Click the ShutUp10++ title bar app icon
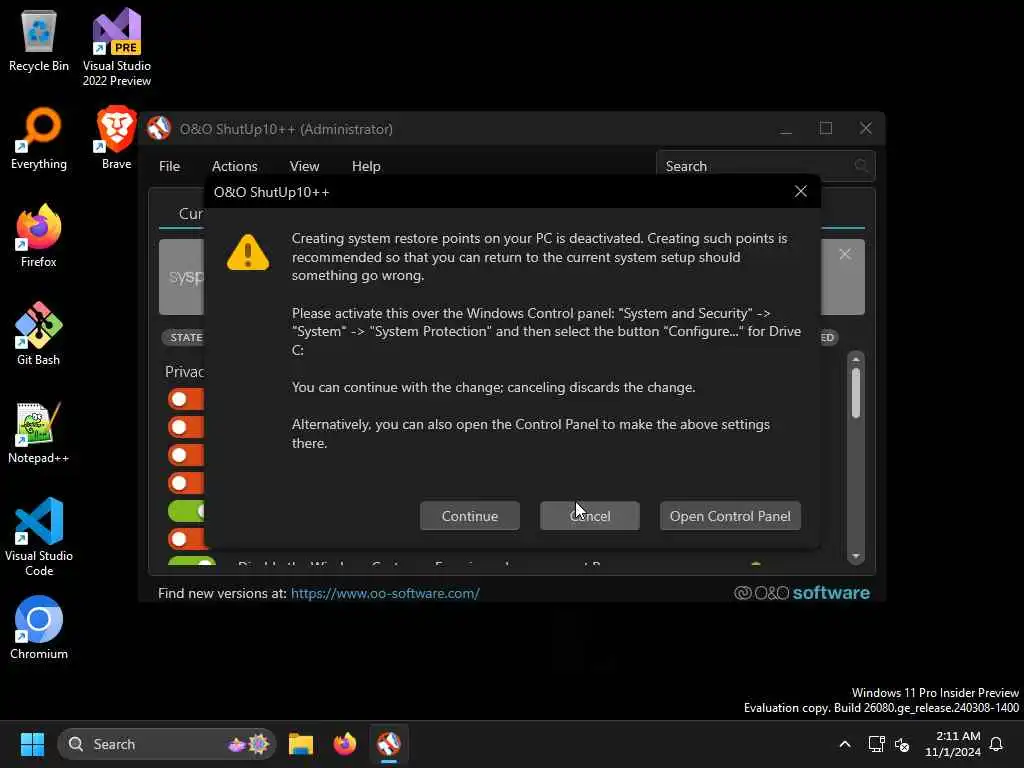 coord(159,129)
